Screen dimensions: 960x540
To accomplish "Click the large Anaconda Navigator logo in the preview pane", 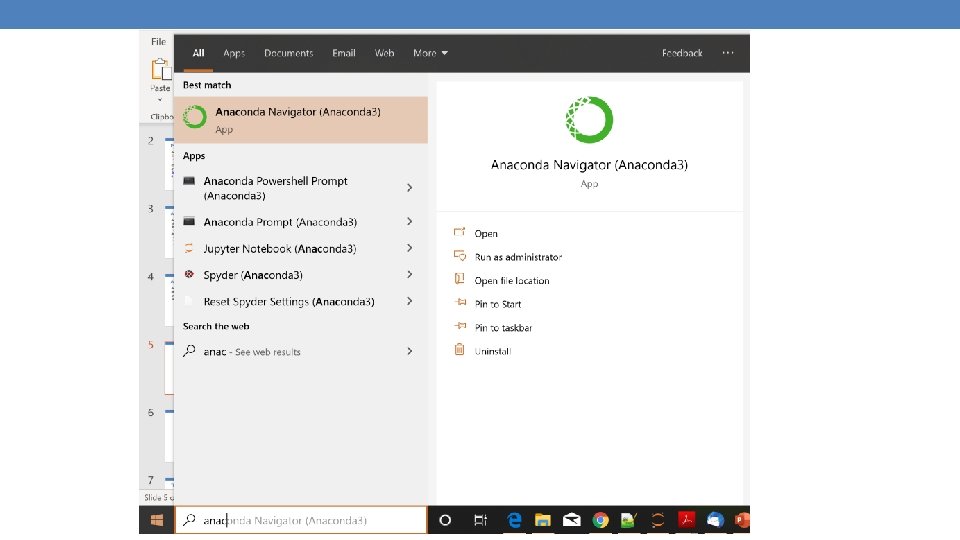I will point(589,119).
